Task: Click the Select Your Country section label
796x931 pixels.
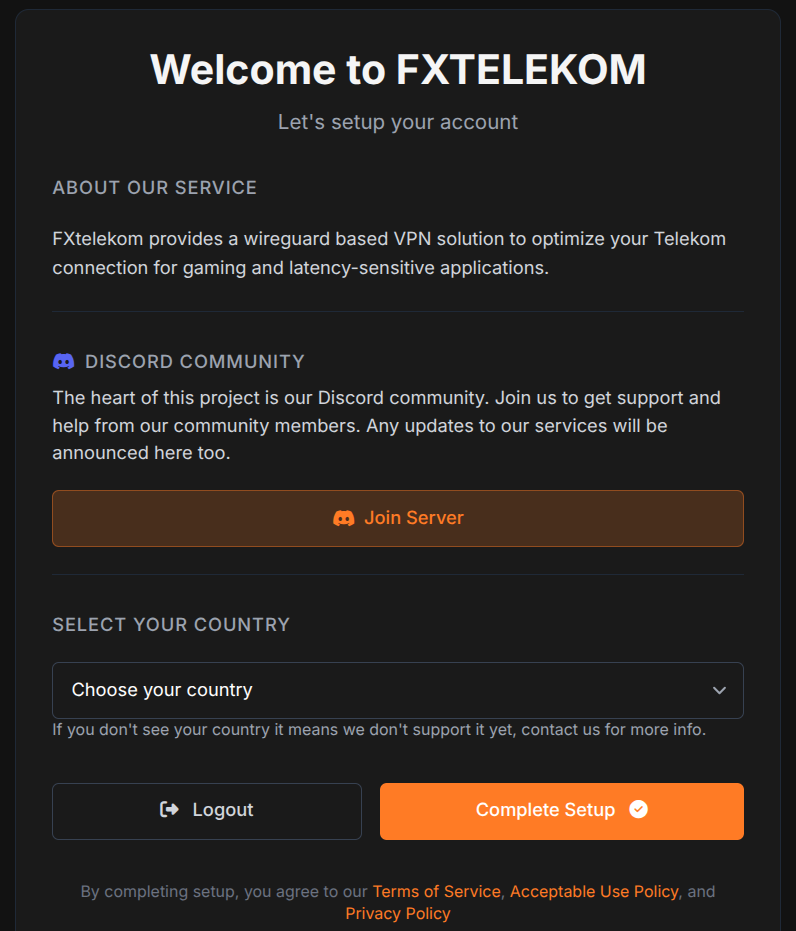Action: (x=171, y=625)
